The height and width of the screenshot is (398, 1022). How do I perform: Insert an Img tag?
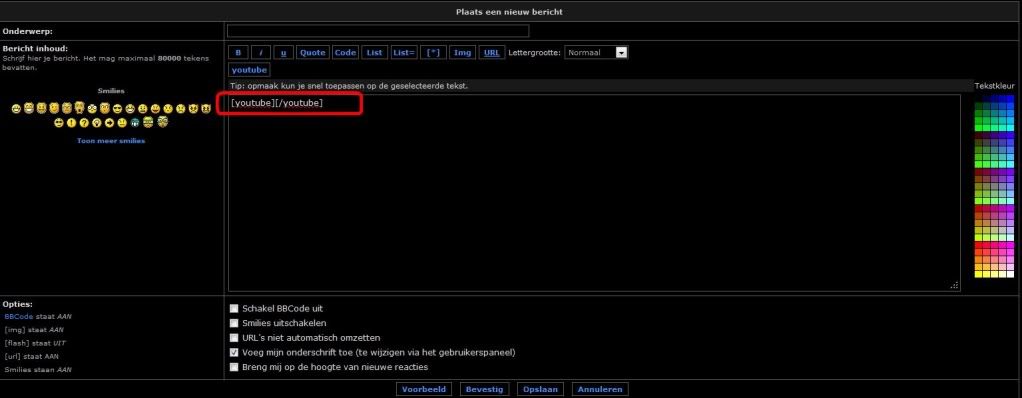[463, 53]
